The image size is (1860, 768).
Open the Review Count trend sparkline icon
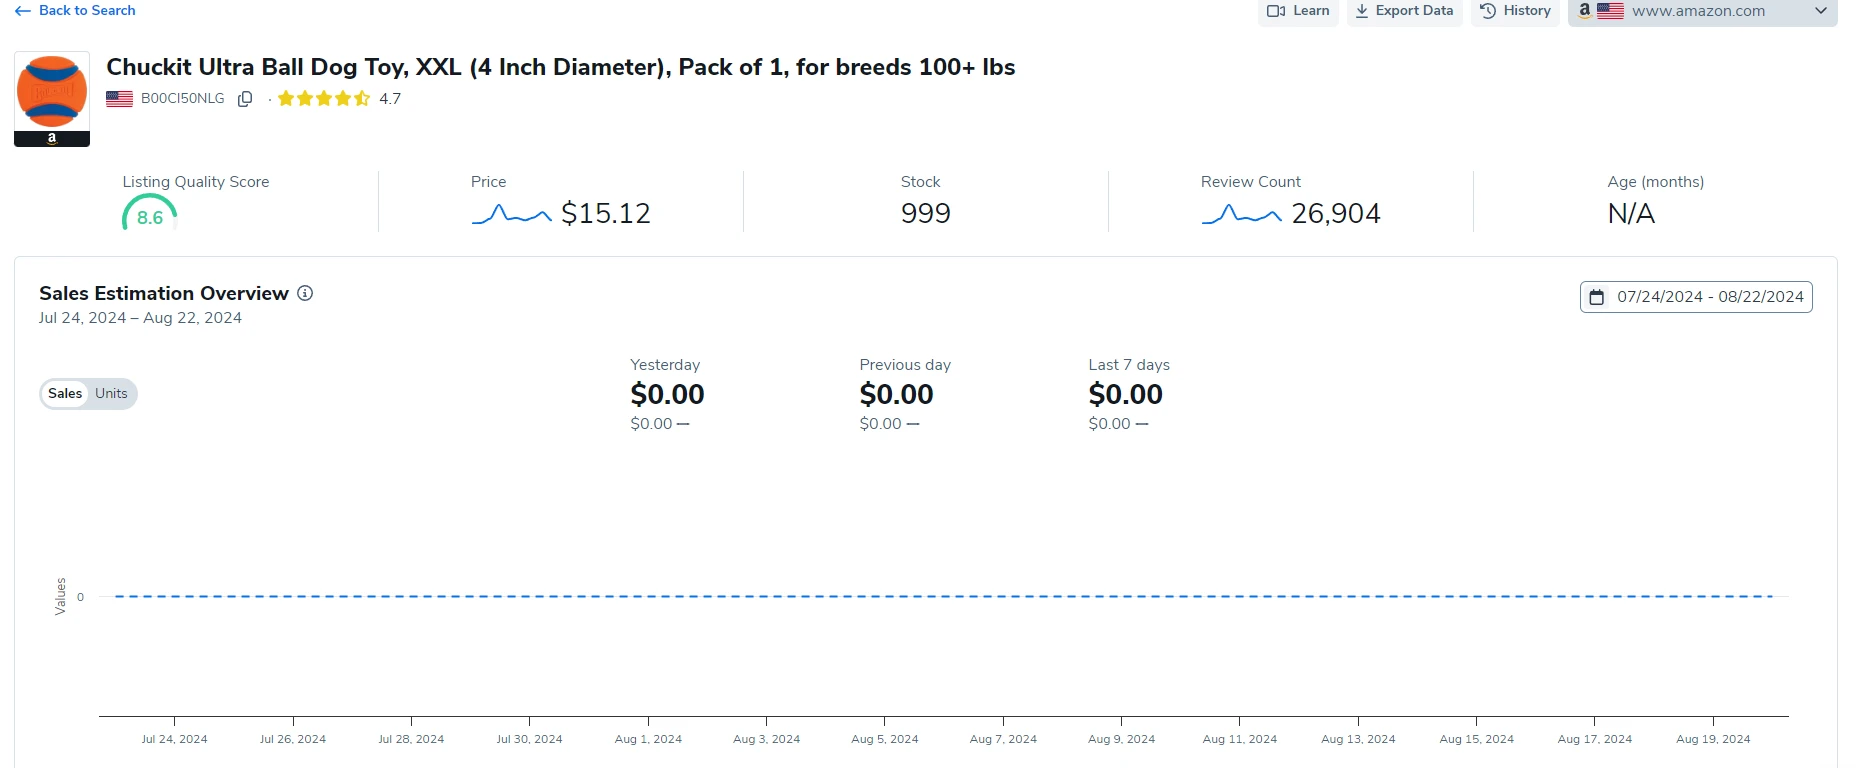(1241, 214)
